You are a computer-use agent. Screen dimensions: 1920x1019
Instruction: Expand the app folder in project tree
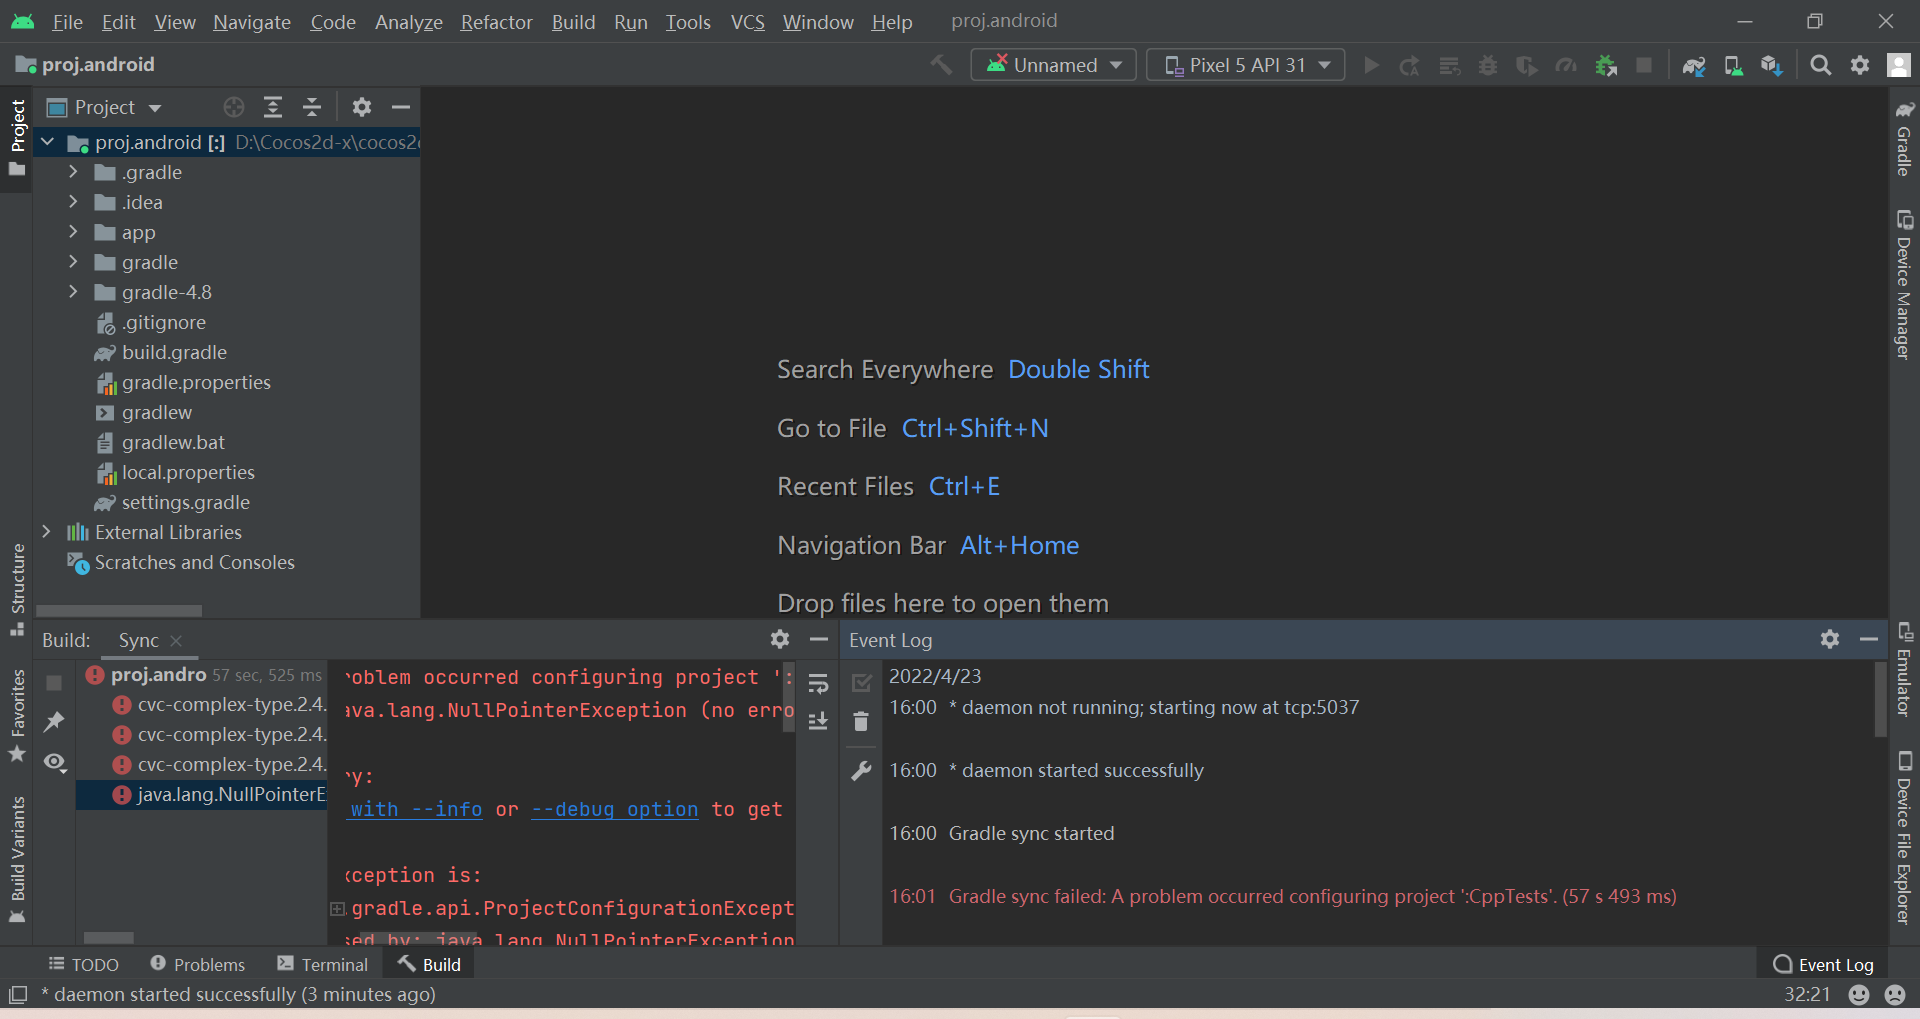(x=73, y=232)
